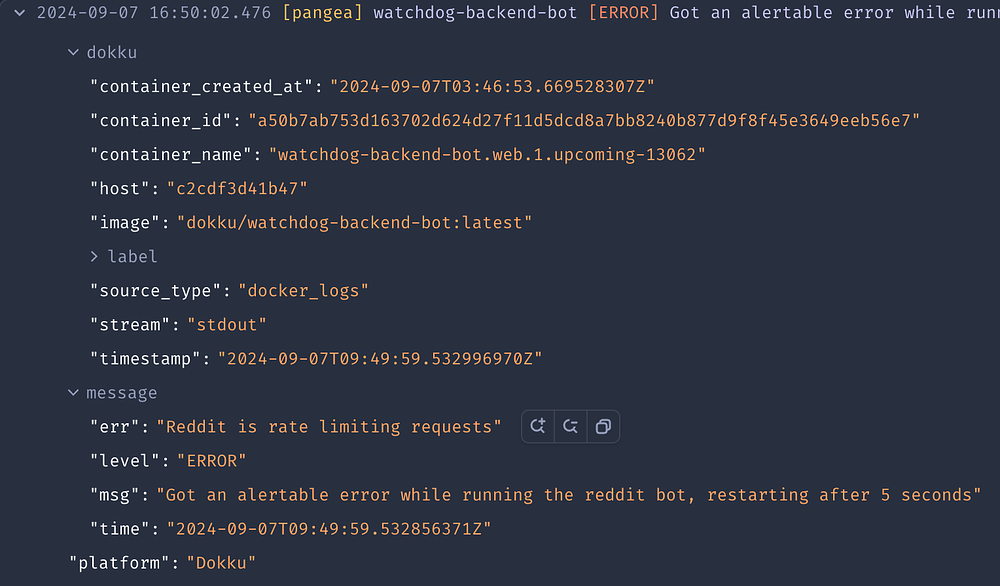Expand the label section

[94, 256]
